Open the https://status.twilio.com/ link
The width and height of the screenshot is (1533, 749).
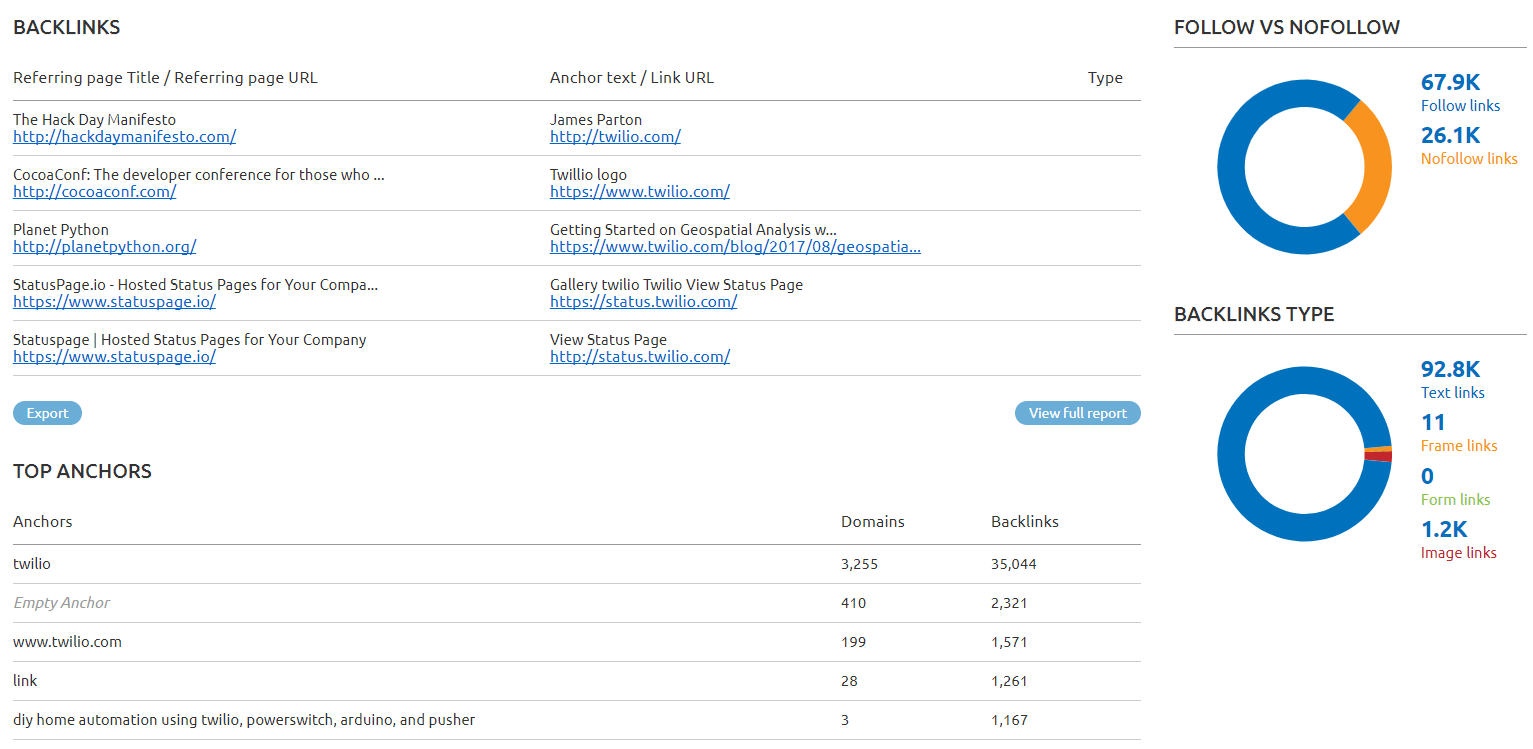tap(643, 302)
